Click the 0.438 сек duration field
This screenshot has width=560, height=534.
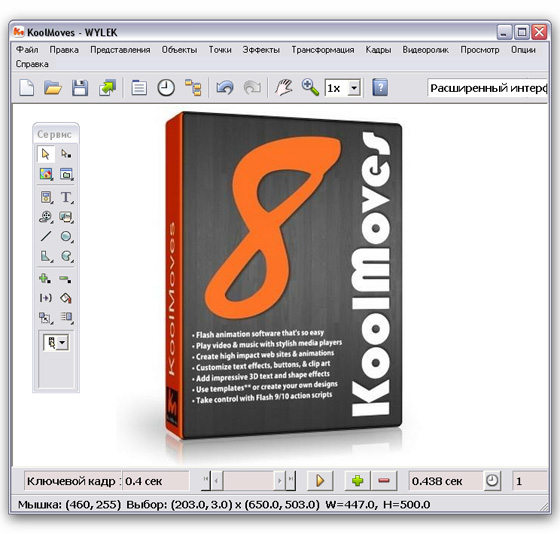(445, 481)
